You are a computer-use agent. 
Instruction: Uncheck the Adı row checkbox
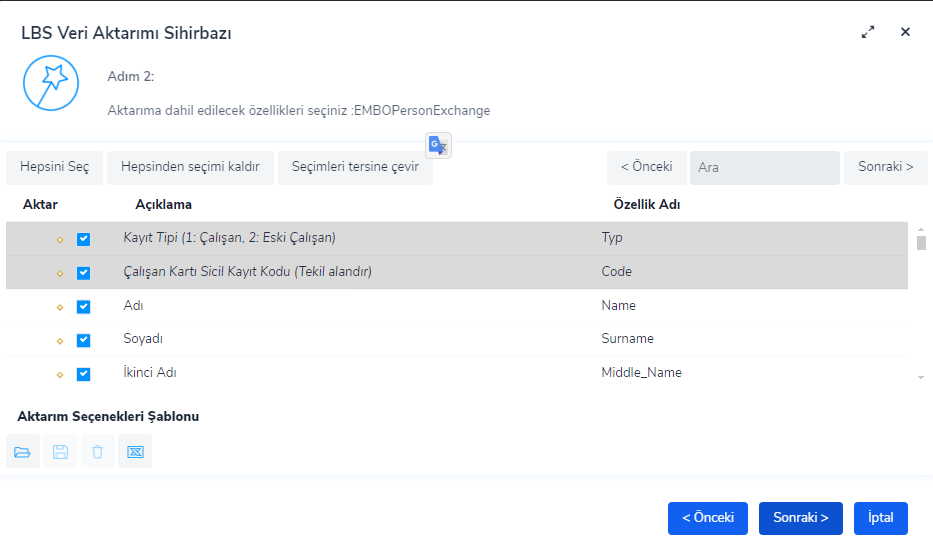(84, 306)
